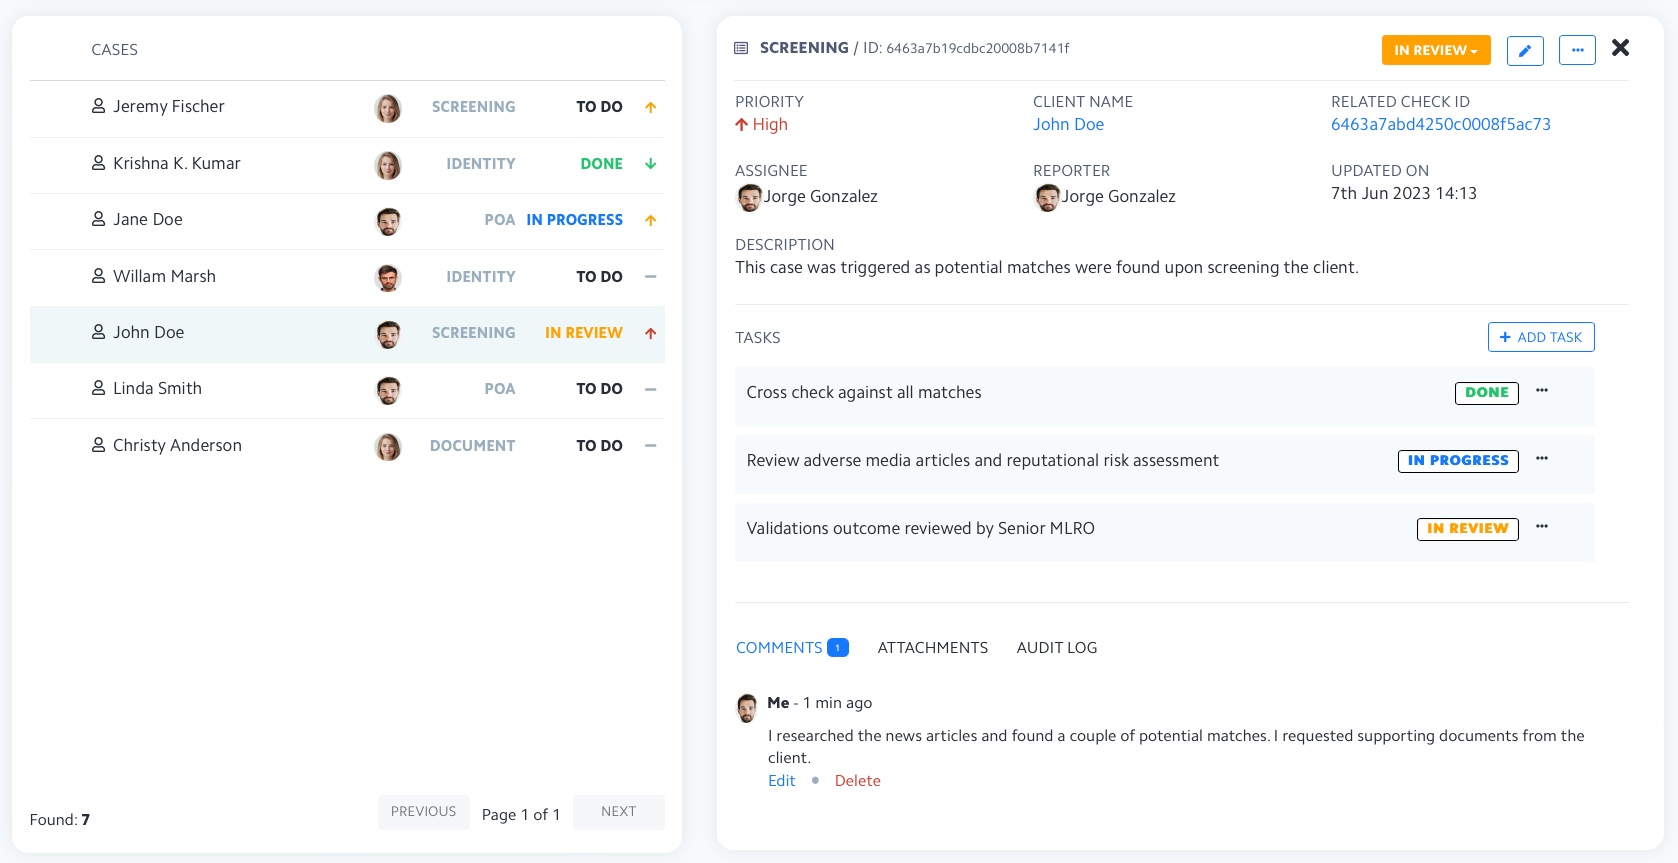Open options for Validations outcome task
The image size is (1678, 863).
[x=1542, y=527]
